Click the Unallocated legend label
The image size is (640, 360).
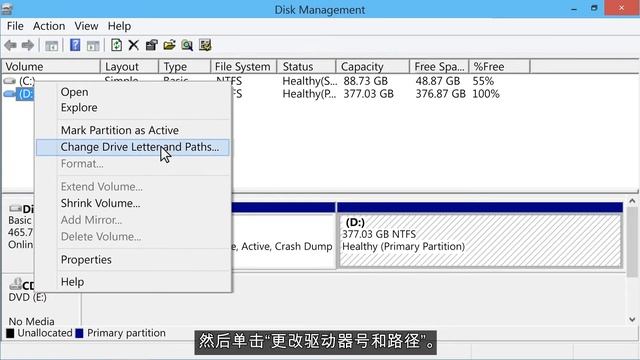[45, 333]
